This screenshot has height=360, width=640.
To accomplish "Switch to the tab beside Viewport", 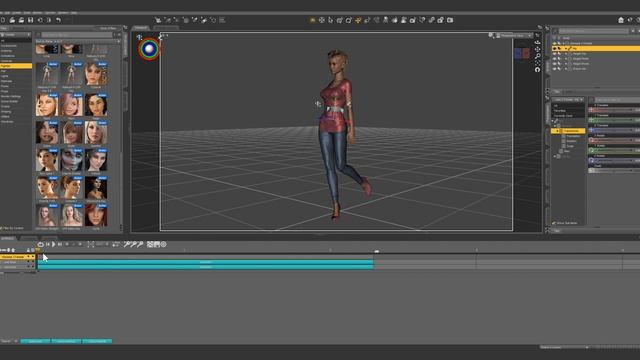I will [x=166, y=28].
